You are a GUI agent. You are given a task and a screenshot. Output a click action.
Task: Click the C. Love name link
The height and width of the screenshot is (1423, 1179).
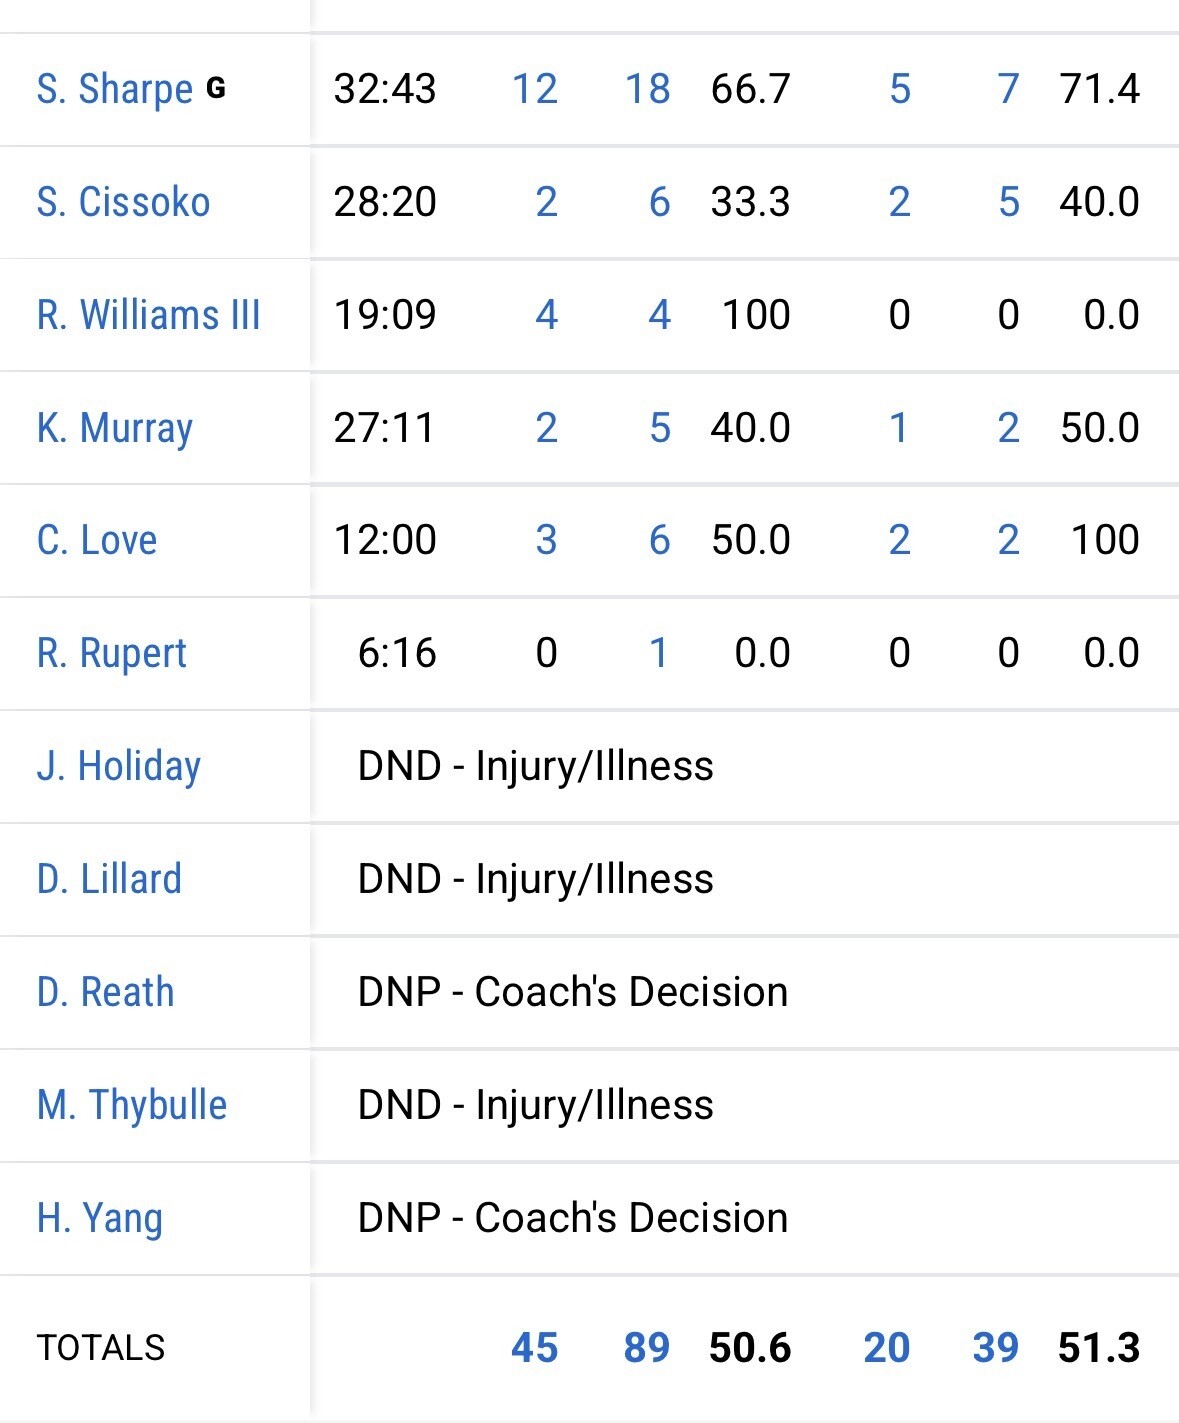pos(96,541)
